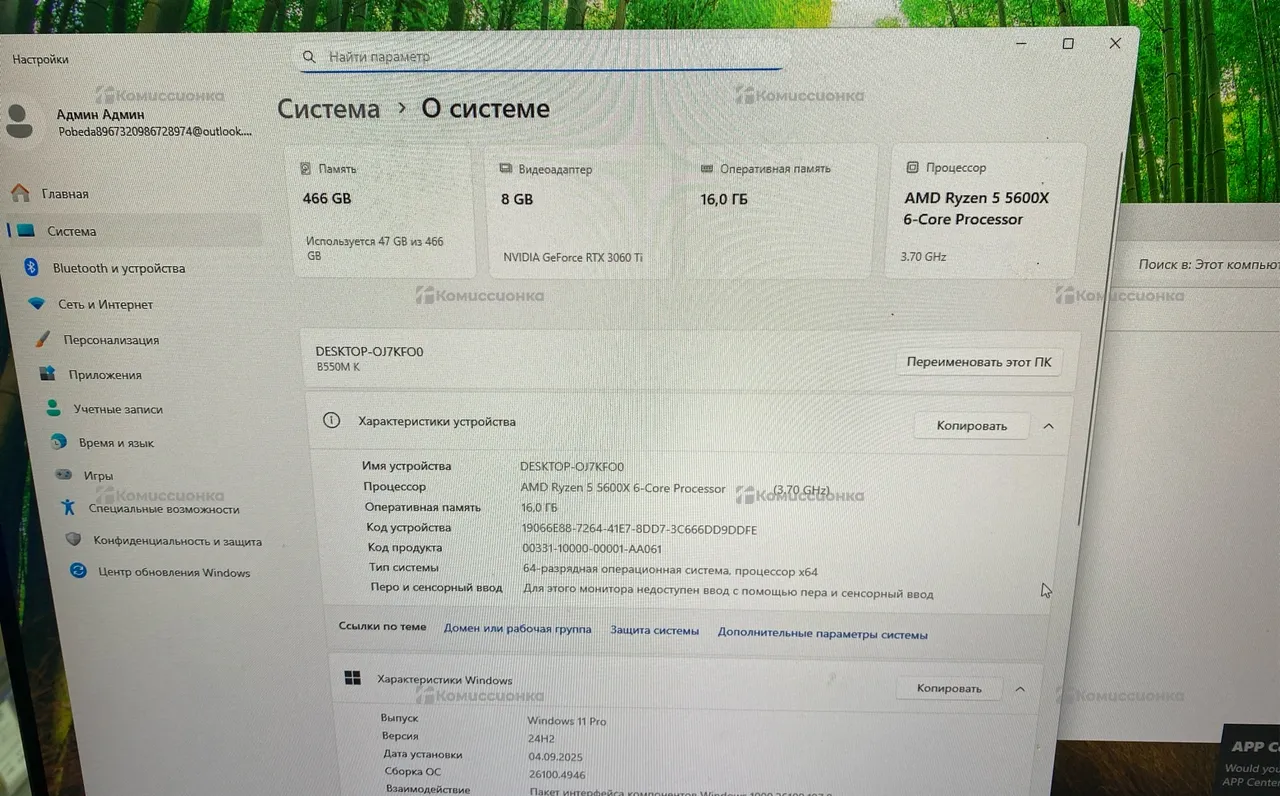The image size is (1280, 796).
Task: Open the Учетные записи person icon
Action: pyautogui.click(x=53, y=408)
